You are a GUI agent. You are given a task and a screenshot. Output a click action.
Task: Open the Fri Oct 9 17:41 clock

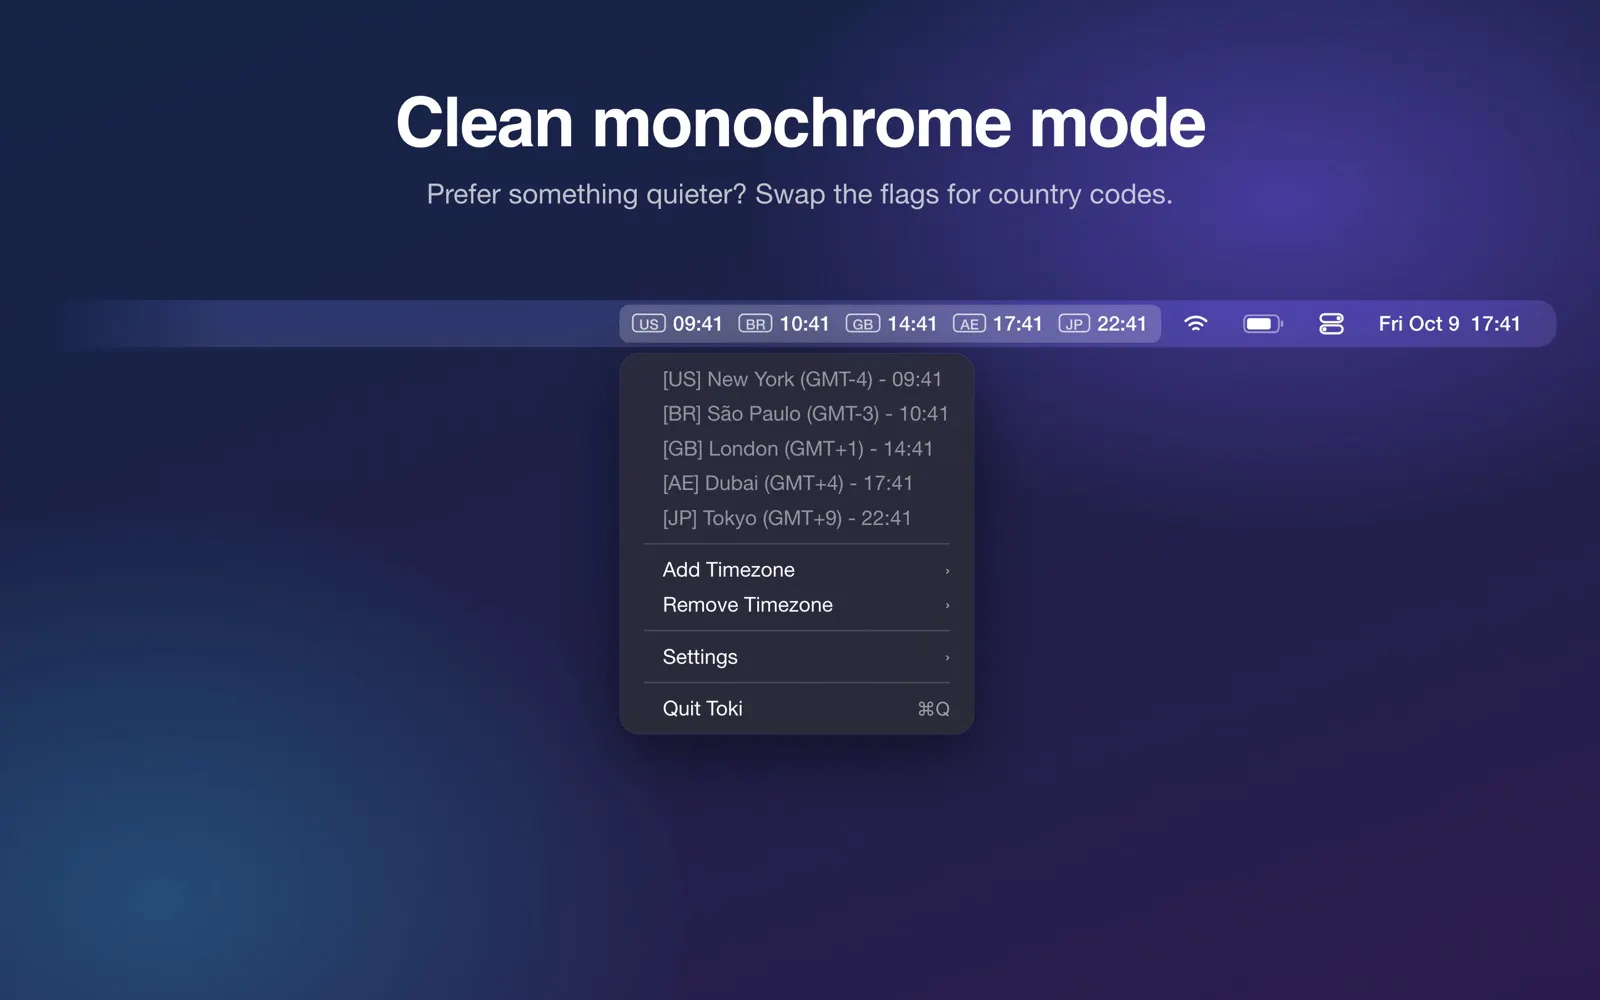pyautogui.click(x=1449, y=324)
